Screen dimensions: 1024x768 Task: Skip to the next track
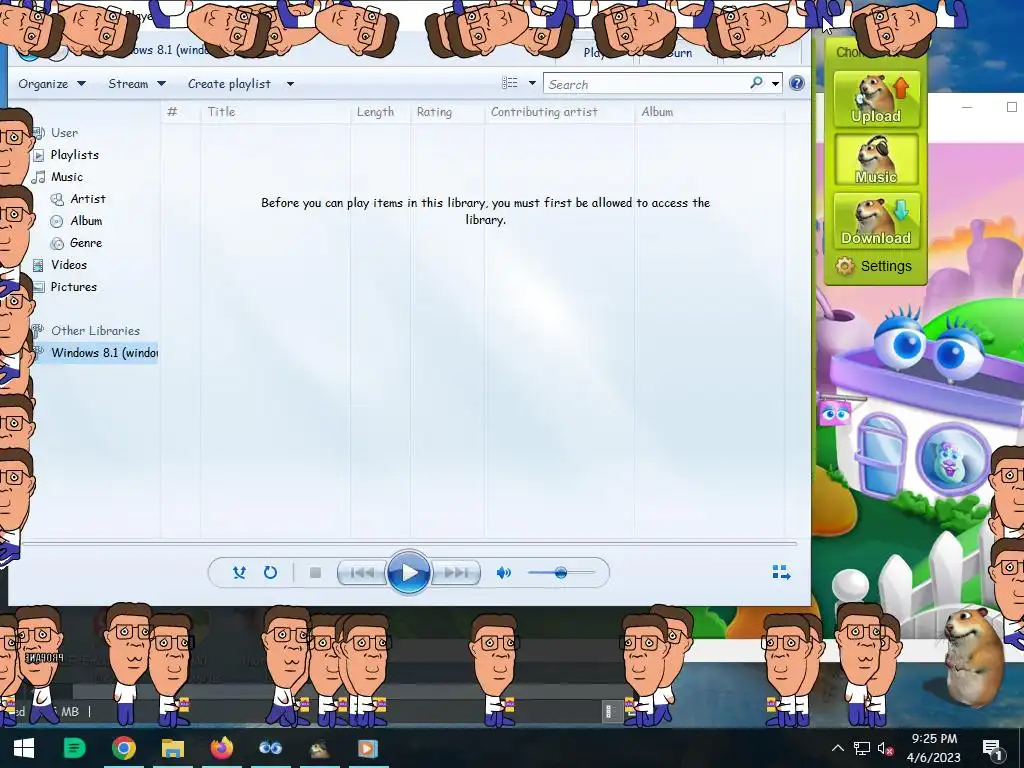(x=456, y=573)
